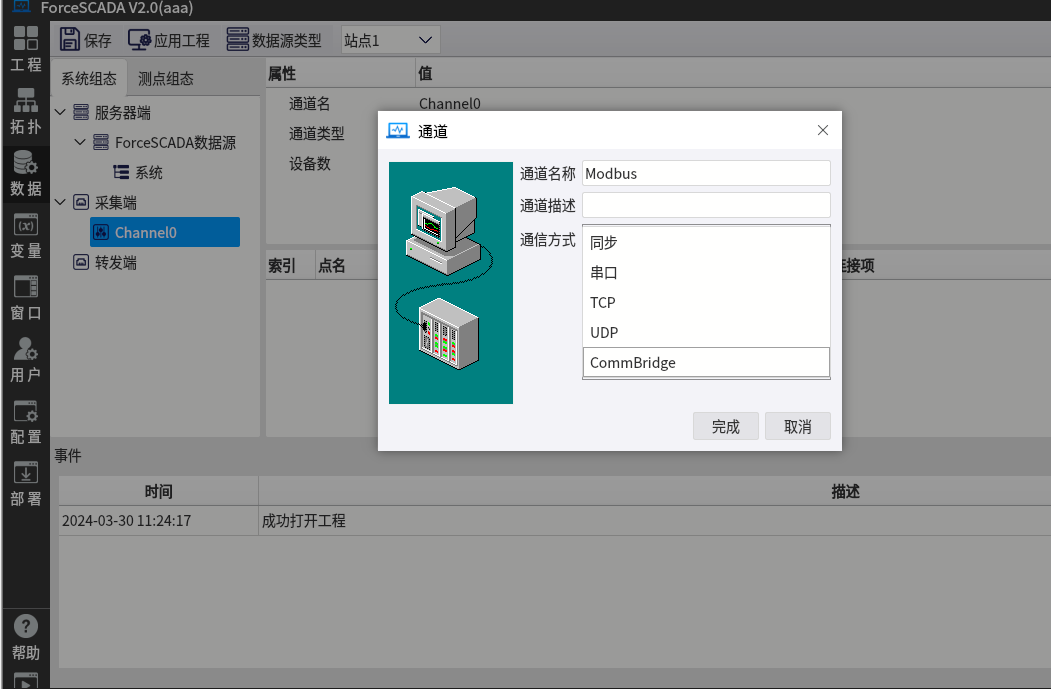The height and width of the screenshot is (689, 1051).
Task: Choose CommBridge from the communication list
Action: [706, 363]
